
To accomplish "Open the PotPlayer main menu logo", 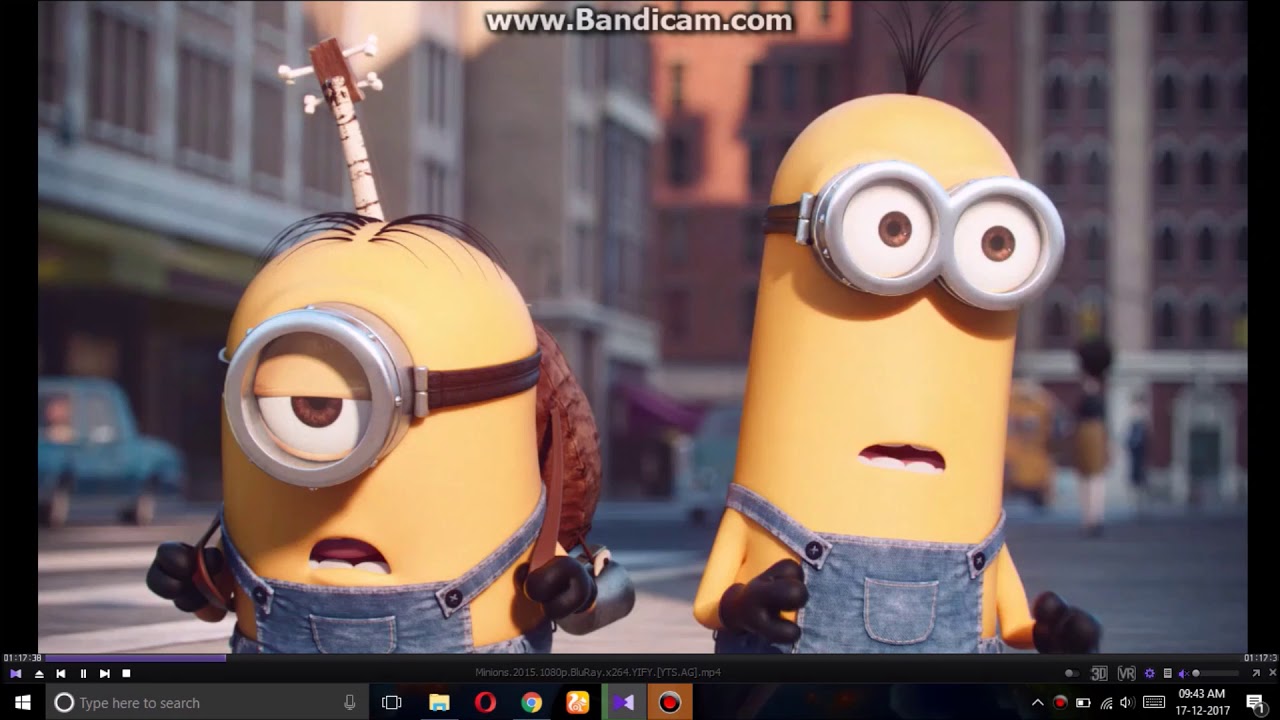I will (x=15, y=673).
